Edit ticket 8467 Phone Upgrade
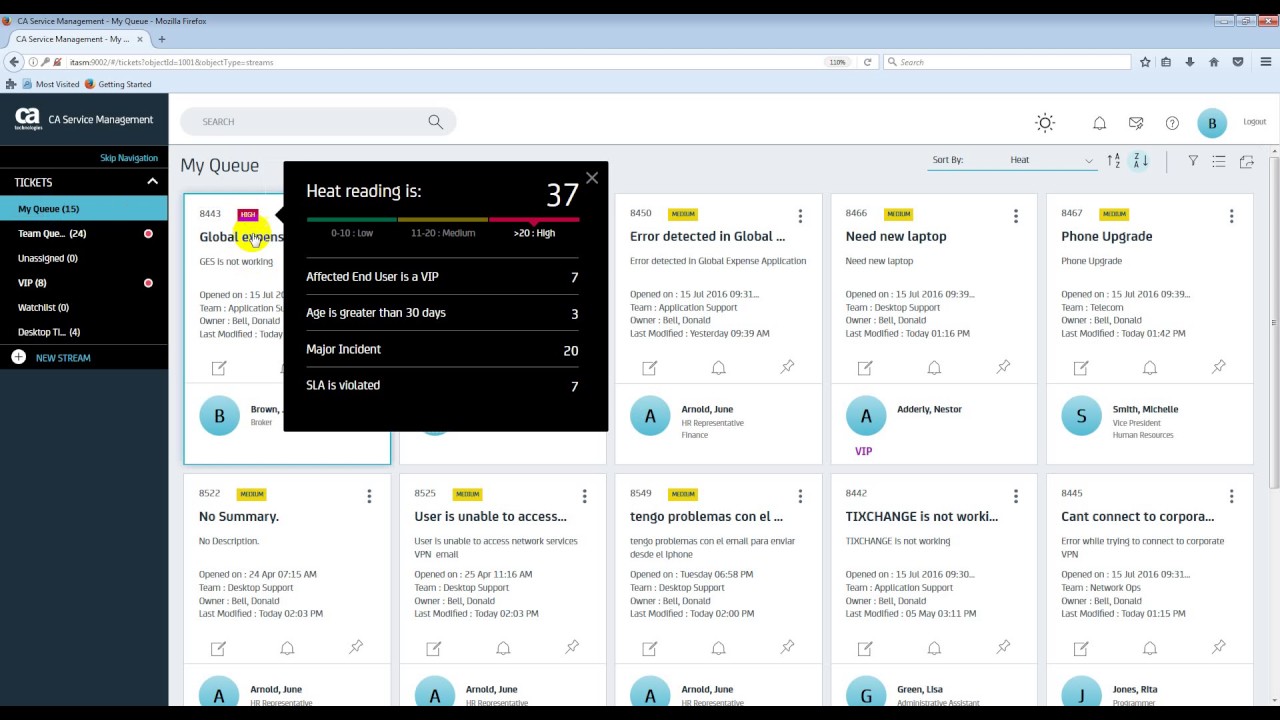 (1081, 368)
